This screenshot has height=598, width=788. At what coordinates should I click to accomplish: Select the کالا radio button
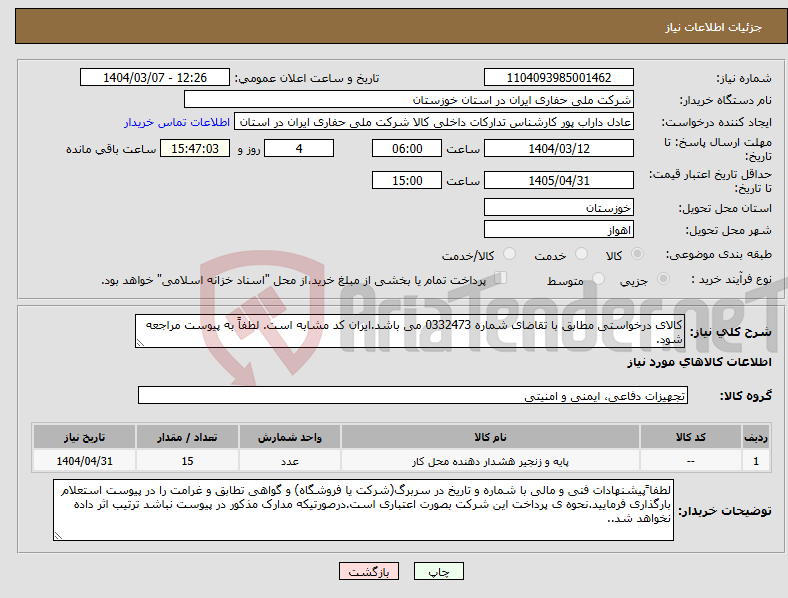637,254
